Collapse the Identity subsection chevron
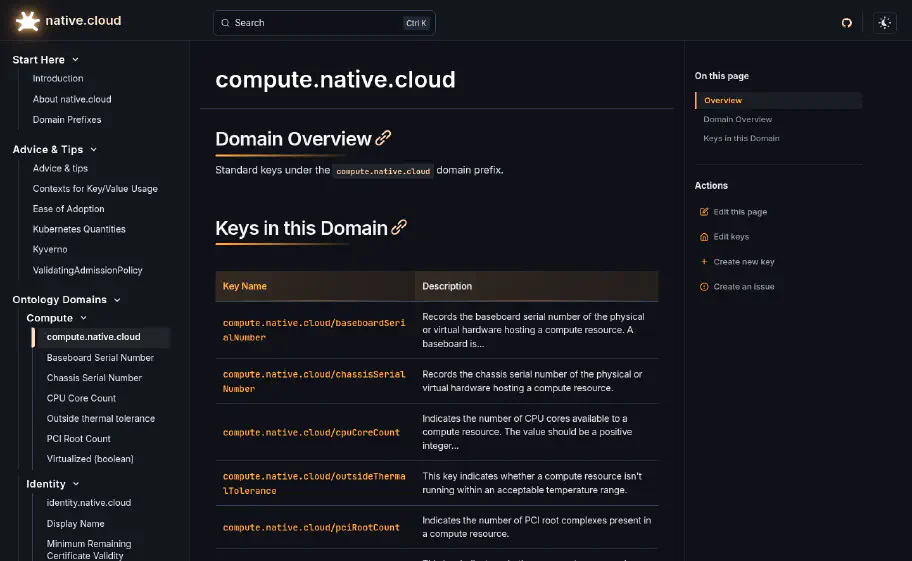Viewport: 912px width, 561px height. (x=76, y=484)
